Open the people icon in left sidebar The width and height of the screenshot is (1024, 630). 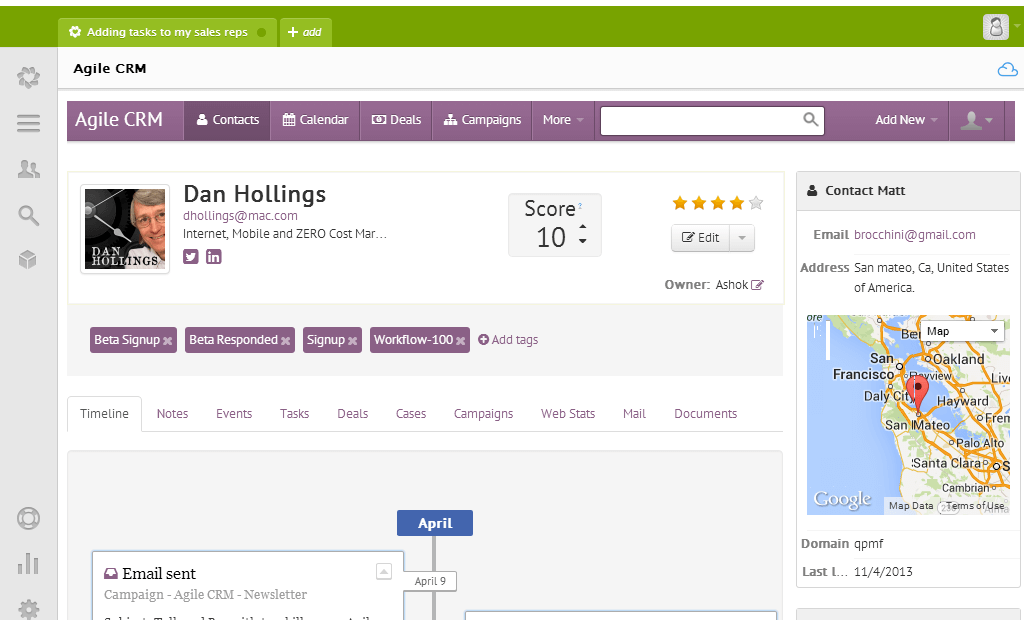pyautogui.click(x=28, y=169)
